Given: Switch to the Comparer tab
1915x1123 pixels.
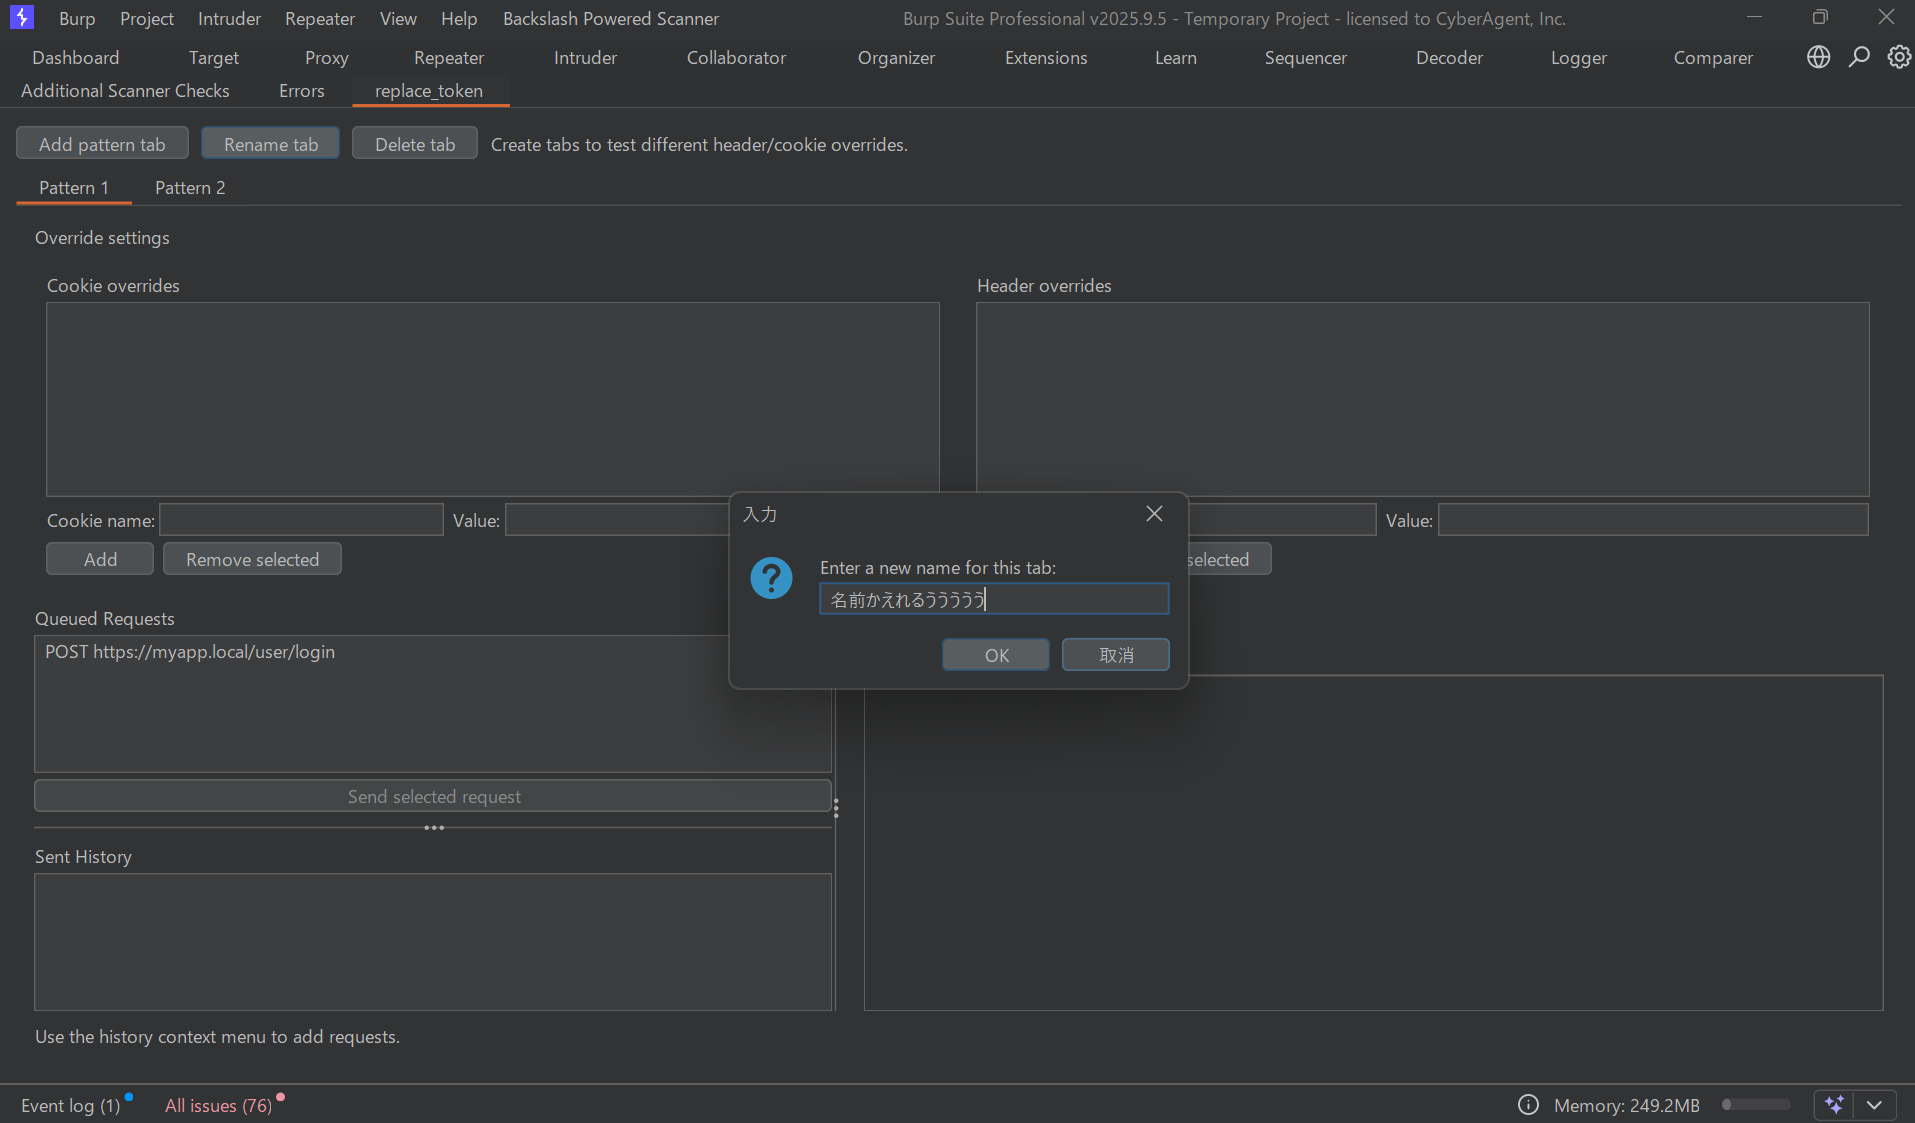Looking at the screenshot, I should click(x=1714, y=58).
